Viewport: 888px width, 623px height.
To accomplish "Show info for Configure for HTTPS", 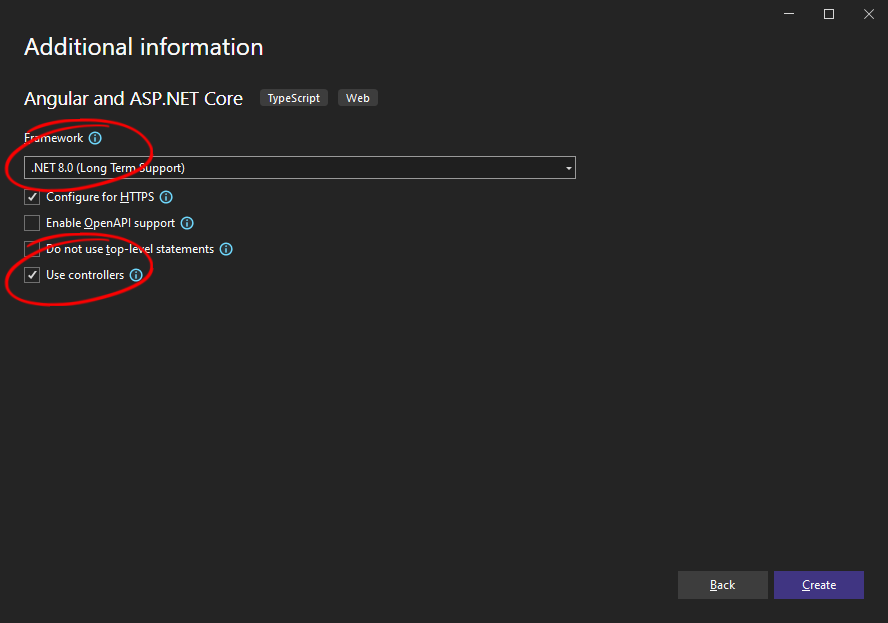I will (166, 197).
